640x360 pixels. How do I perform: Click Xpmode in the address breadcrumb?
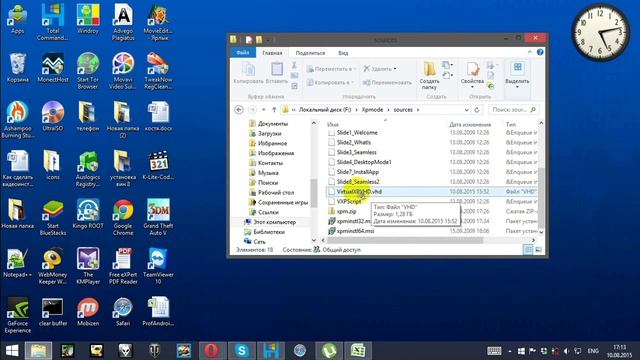[x=372, y=110]
